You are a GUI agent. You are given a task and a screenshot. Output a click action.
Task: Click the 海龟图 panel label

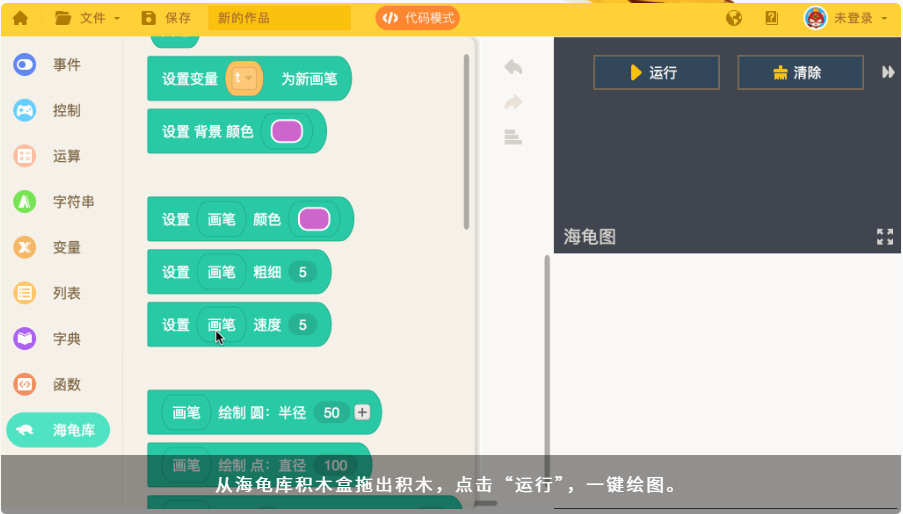tap(590, 237)
